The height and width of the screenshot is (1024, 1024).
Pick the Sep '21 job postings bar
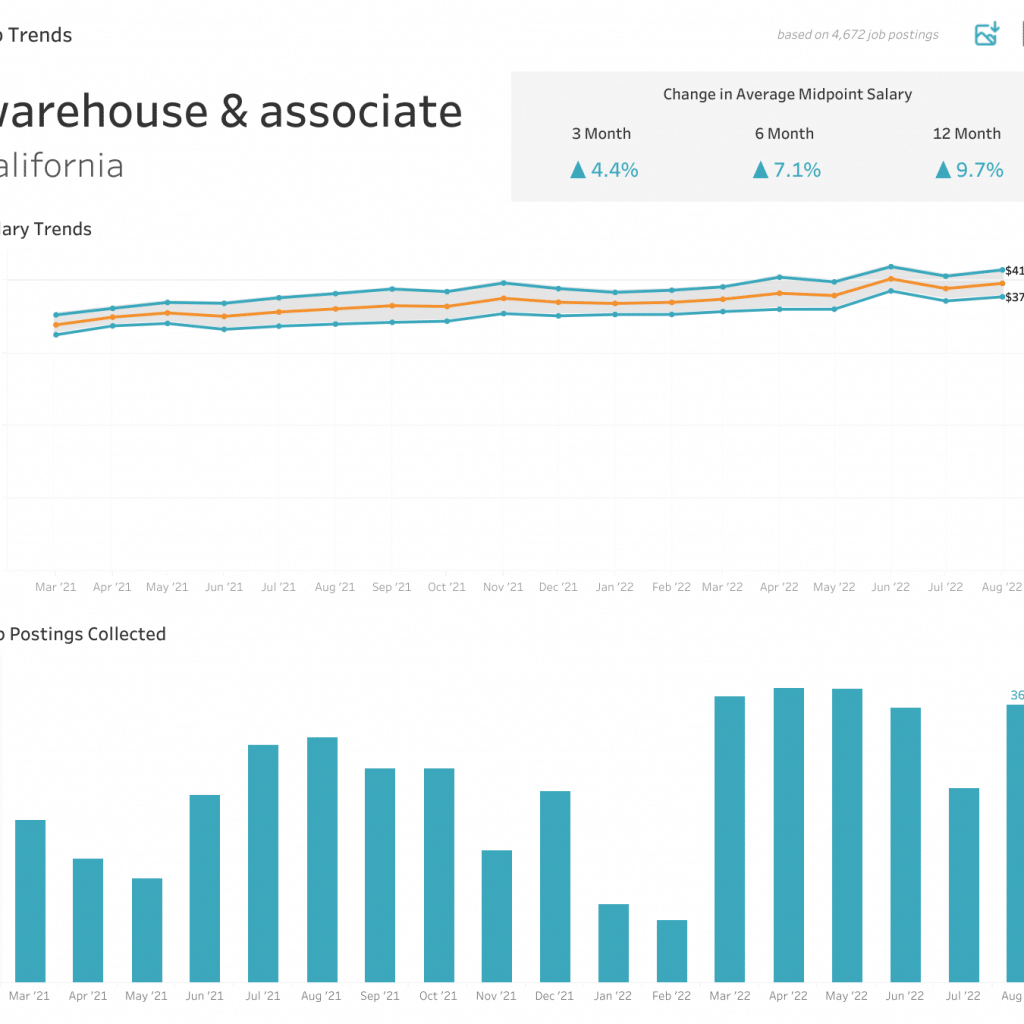coord(380,875)
